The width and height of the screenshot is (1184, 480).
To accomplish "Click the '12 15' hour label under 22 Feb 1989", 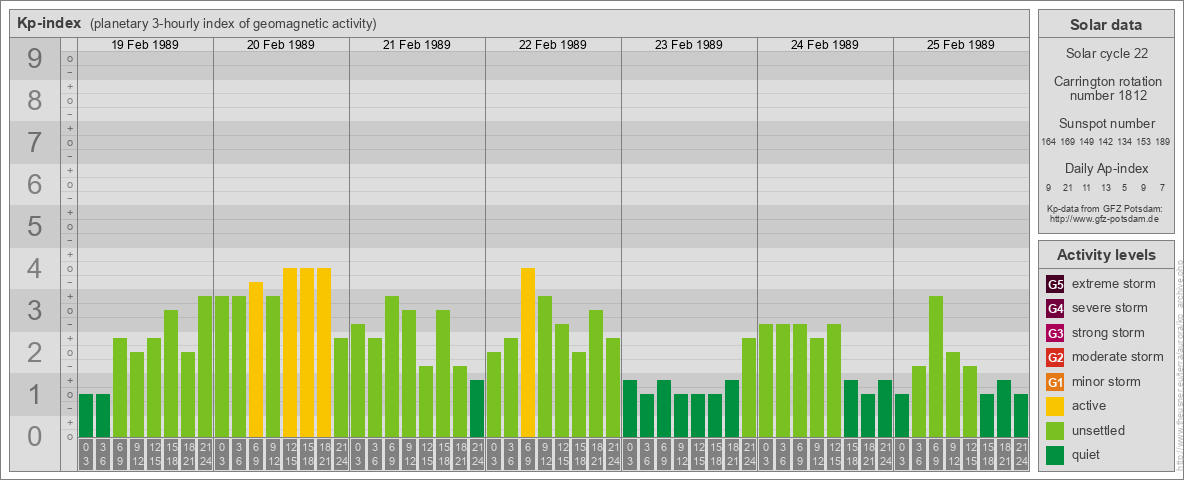I will click(562, 454).
